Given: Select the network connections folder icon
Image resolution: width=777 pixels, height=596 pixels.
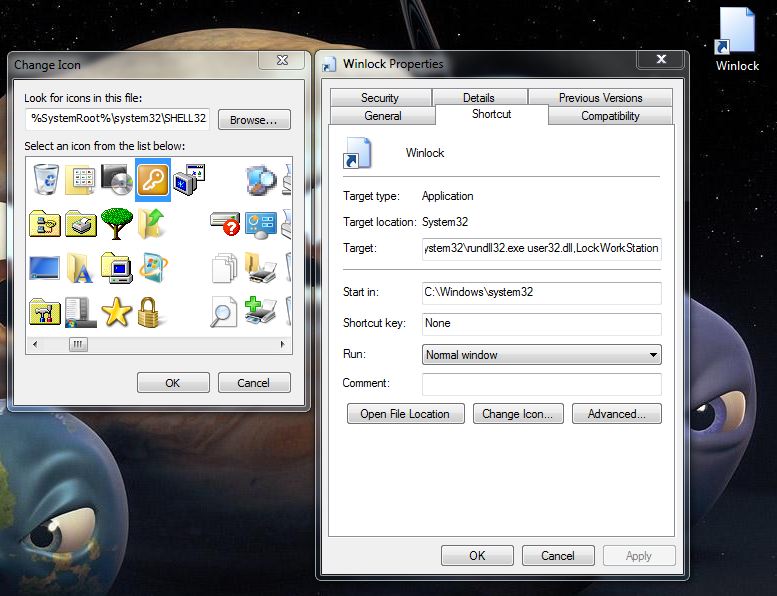Looking at the screenshot, I should (x=45, y=224).
